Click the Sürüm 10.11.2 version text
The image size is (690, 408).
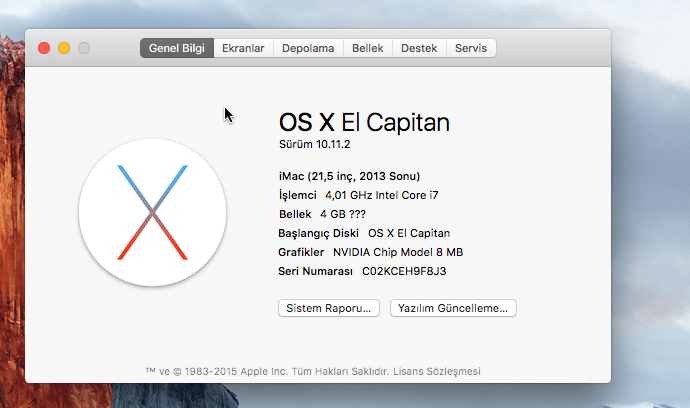pos(315,144)
